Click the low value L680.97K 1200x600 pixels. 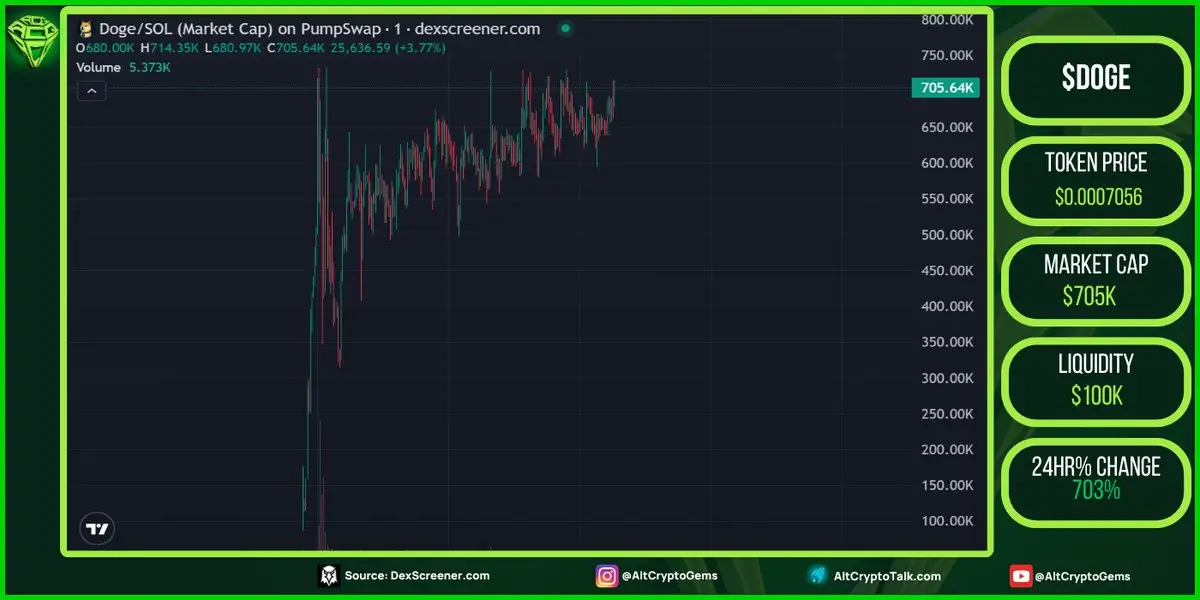click(x=231, y=48)
